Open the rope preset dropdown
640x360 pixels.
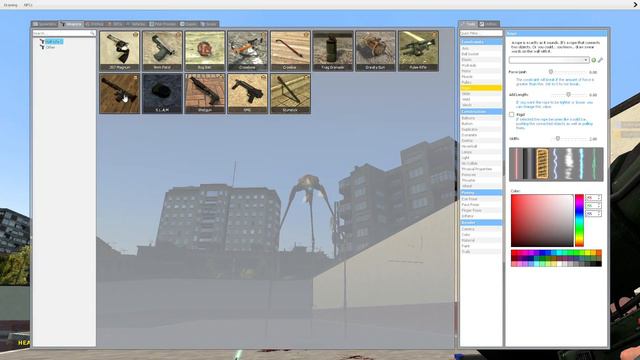pyautogui.click(x=549, y=60)
